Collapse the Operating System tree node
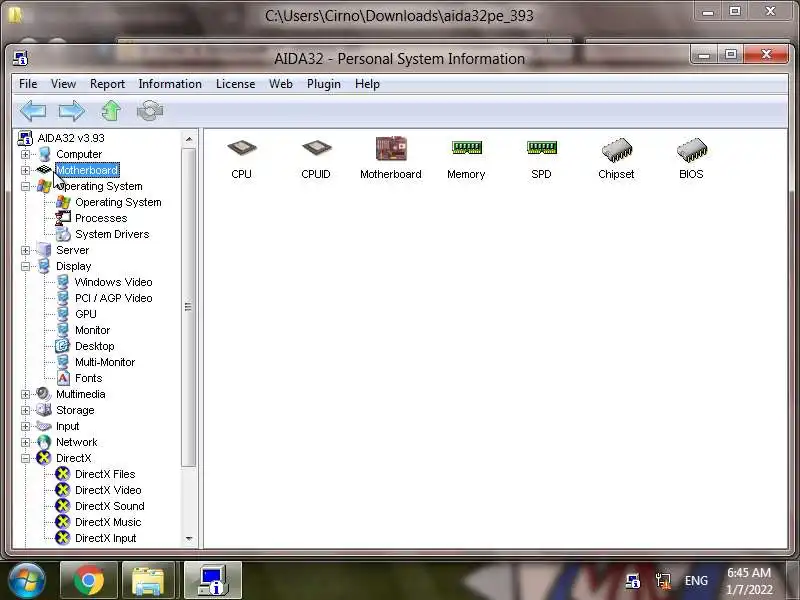 (25, 186)
